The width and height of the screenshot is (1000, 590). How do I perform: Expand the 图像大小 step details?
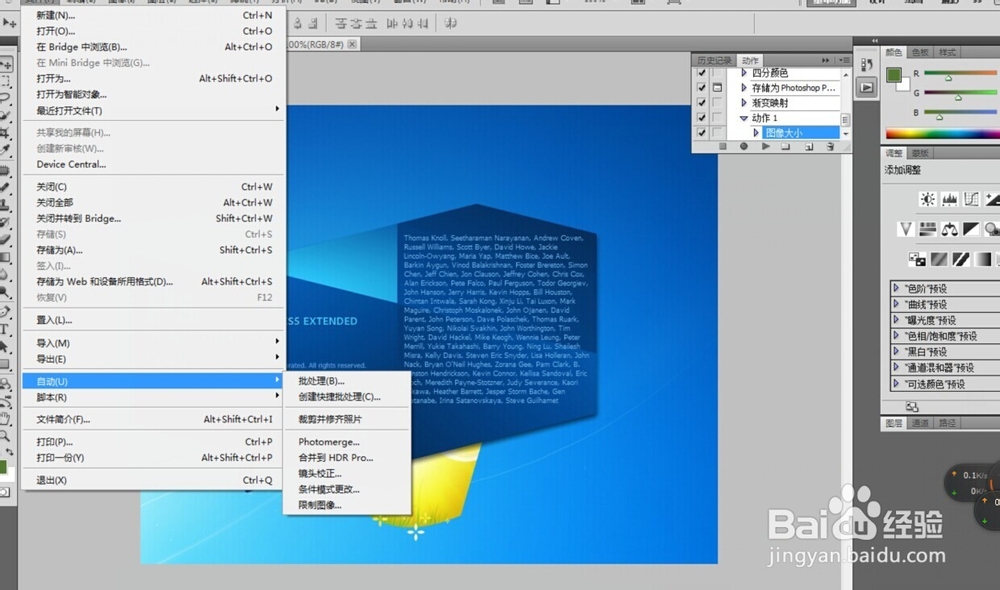tap(756, 133)
